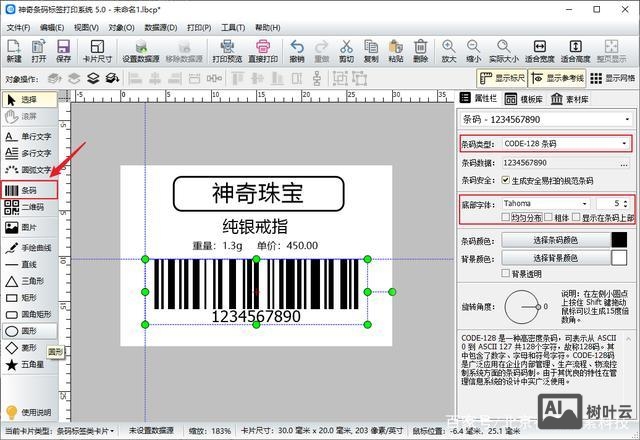The image size is (640, 440).
Task: Fit height with the 适合高度 icon
Action: tap(576, 51)
